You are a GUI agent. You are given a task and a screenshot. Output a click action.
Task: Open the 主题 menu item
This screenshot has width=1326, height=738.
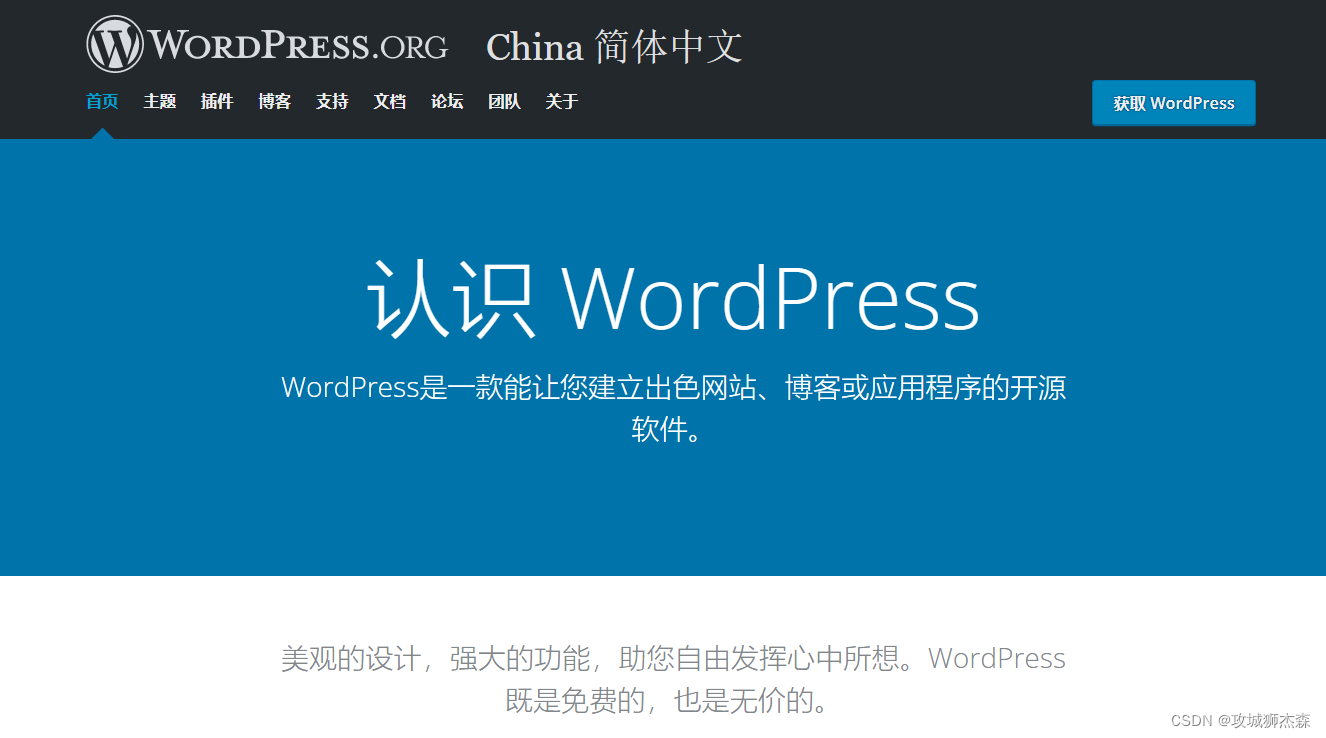click(x=159, y=101)
